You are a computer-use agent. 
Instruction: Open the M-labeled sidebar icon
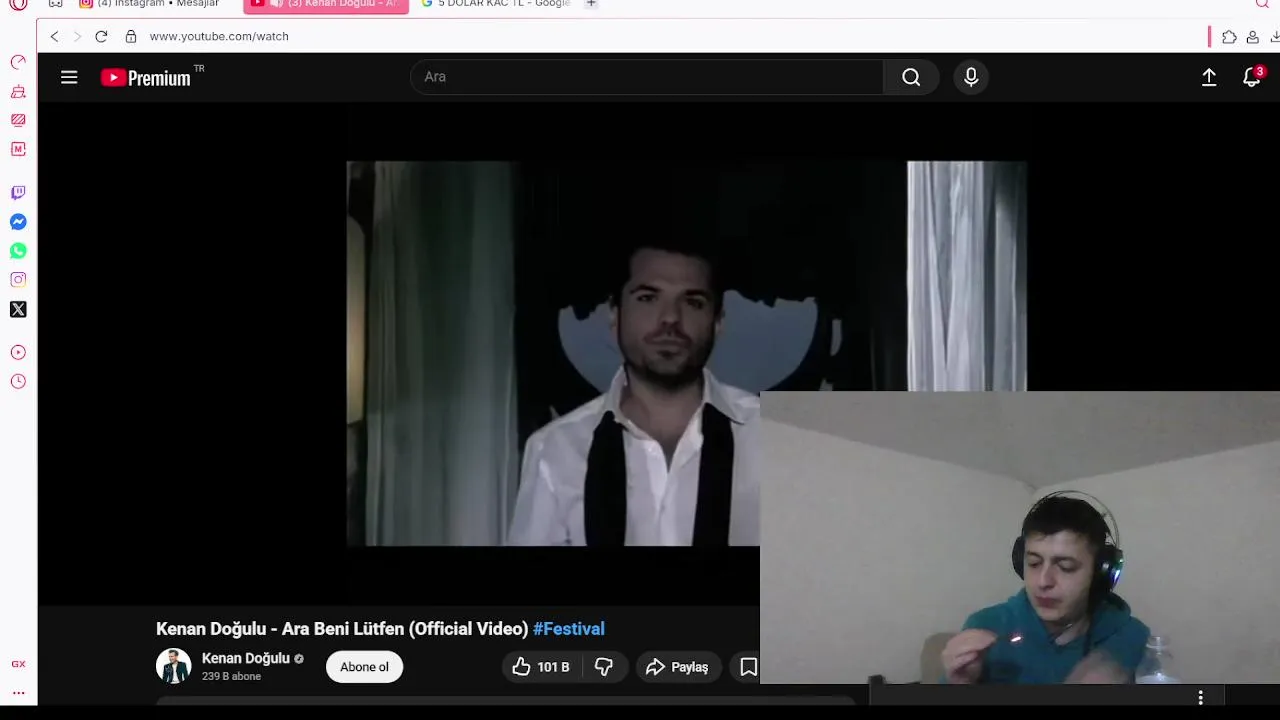coord(18,149)
